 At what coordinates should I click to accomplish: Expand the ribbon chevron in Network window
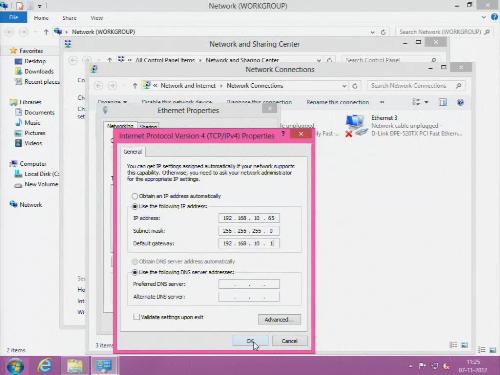(484, 17)
